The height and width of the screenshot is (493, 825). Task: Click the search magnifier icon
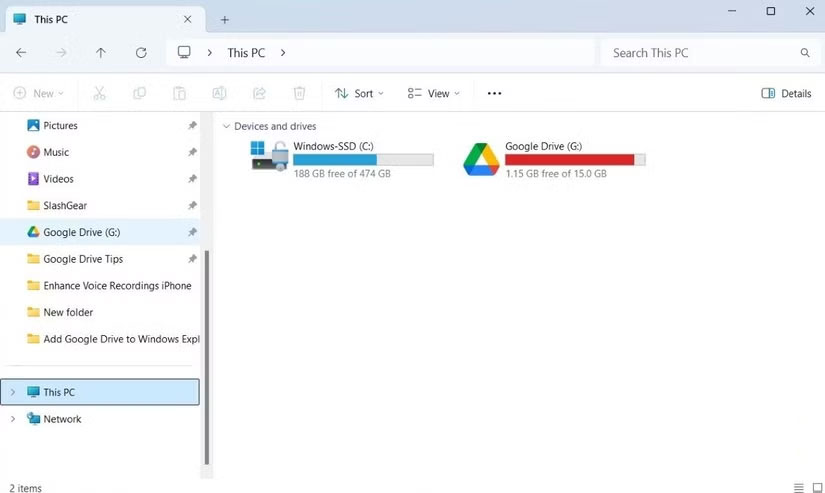[805, 53]
